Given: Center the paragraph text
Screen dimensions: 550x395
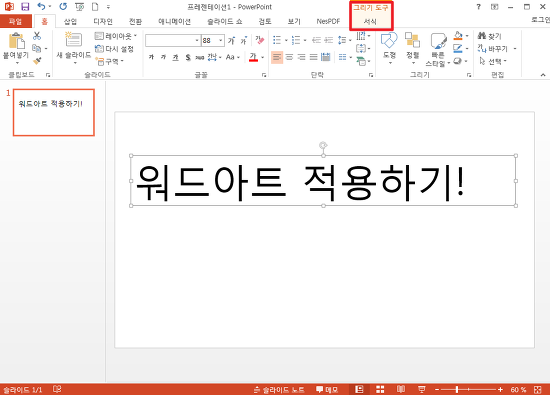Looking at the screenshot, I should pos(289,57).
